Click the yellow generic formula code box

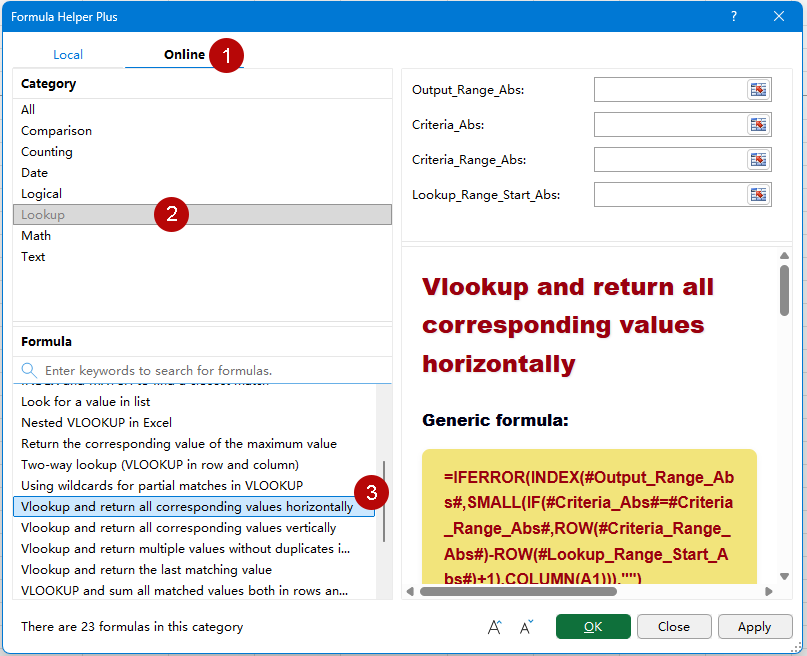(589, 517)
